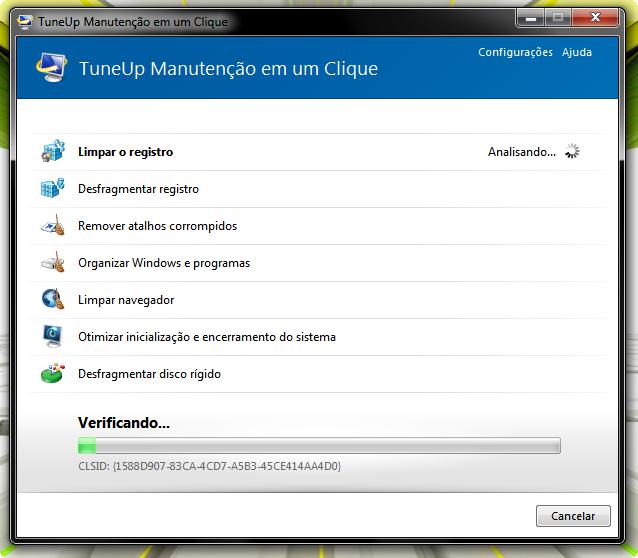Select 'Organizar Windows e programas' label

164,263
